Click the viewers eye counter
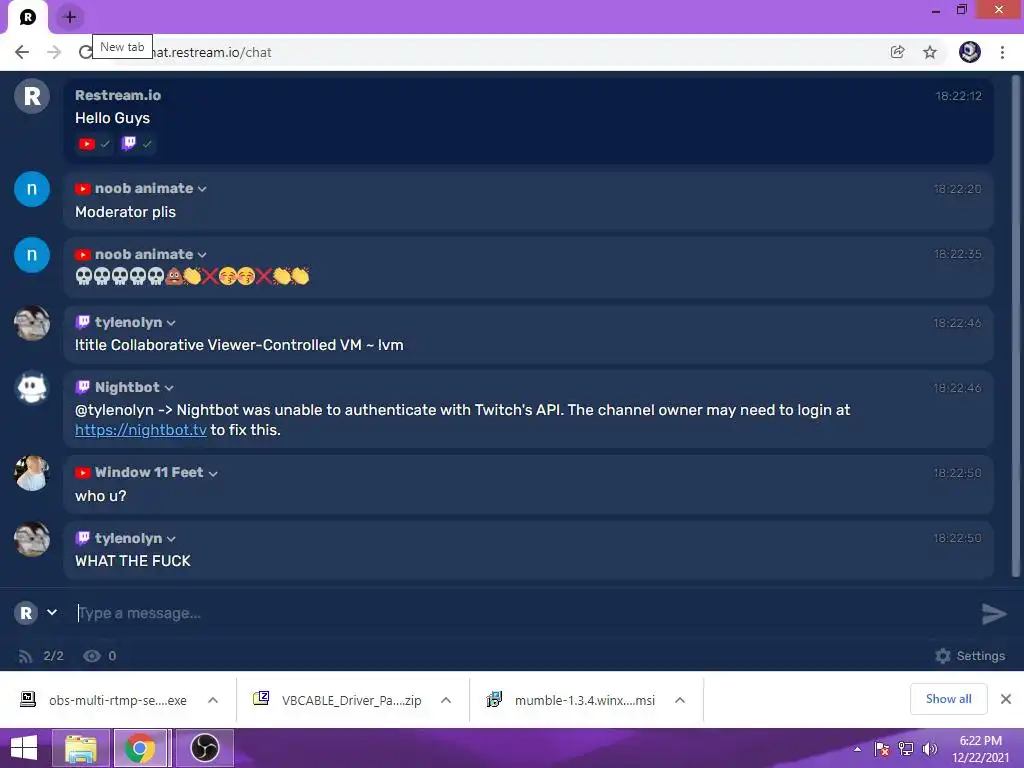1024x768 pixels. click(99, 656)
